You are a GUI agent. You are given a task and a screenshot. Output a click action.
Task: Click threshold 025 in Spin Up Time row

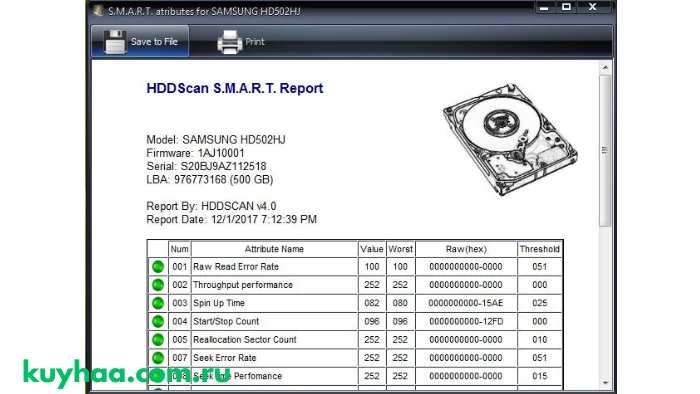[540, 303]
